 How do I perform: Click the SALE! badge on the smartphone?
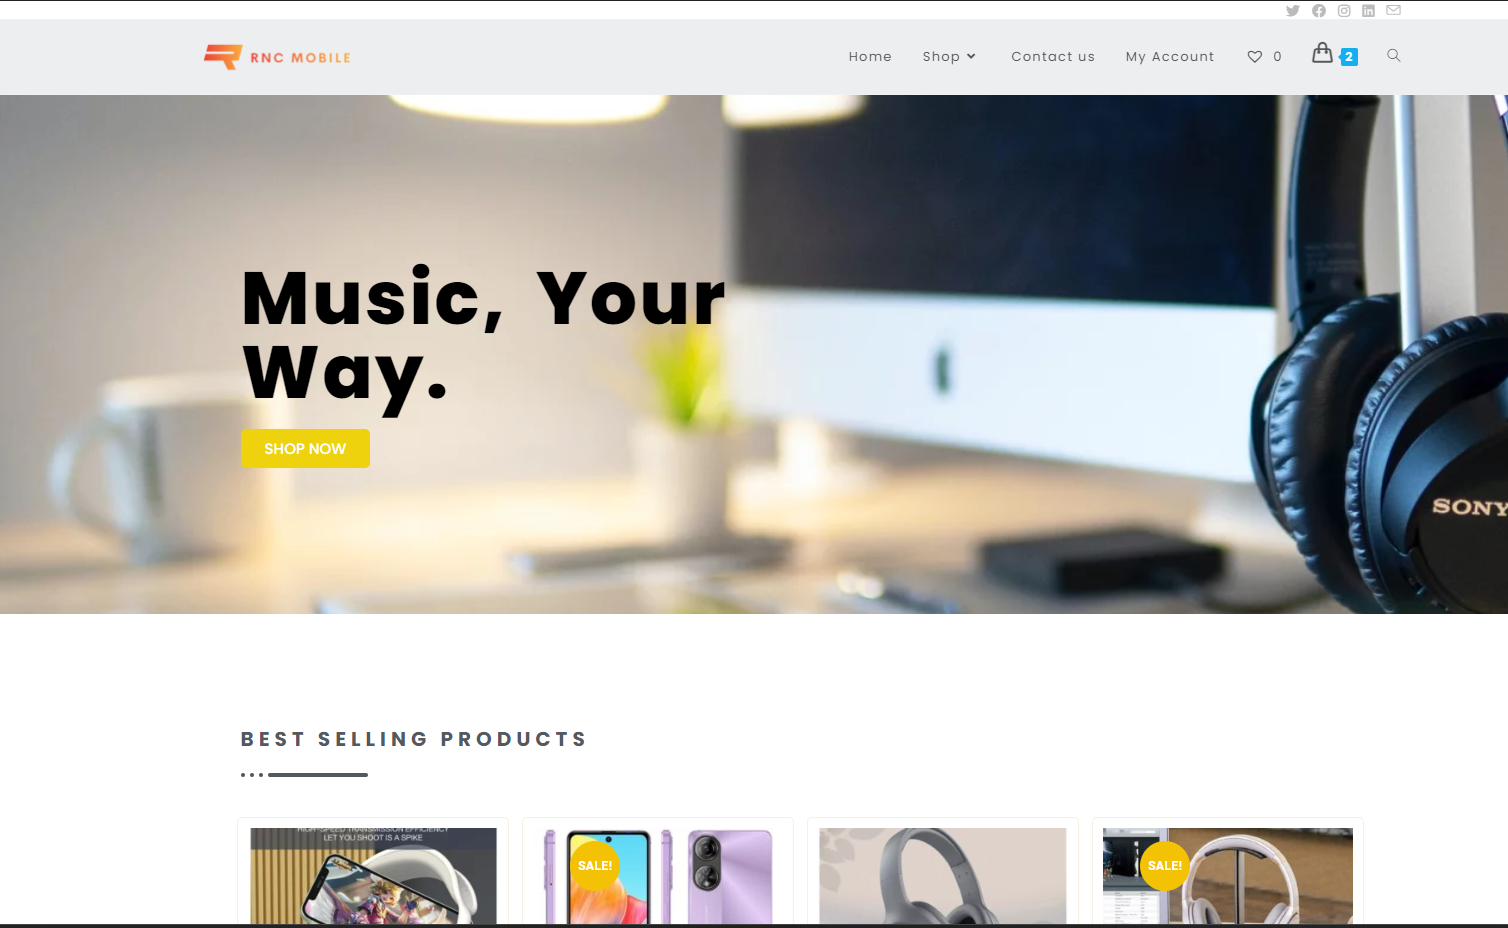point(595,866)
